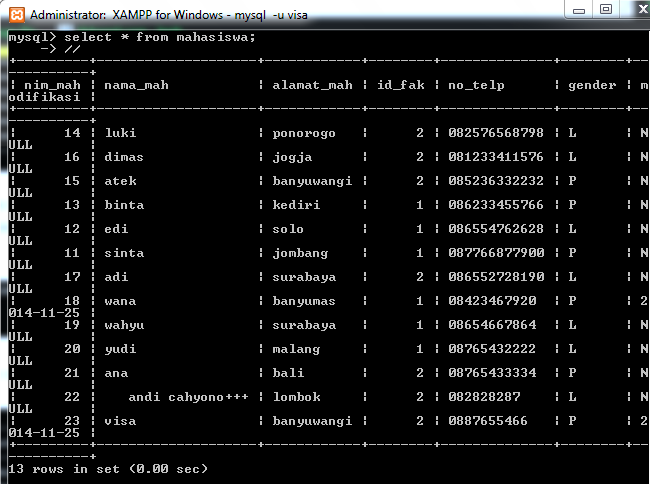Click the 'nim_mah' column header
The height and width of the screenshot is (484, 650).
point(52,85)
